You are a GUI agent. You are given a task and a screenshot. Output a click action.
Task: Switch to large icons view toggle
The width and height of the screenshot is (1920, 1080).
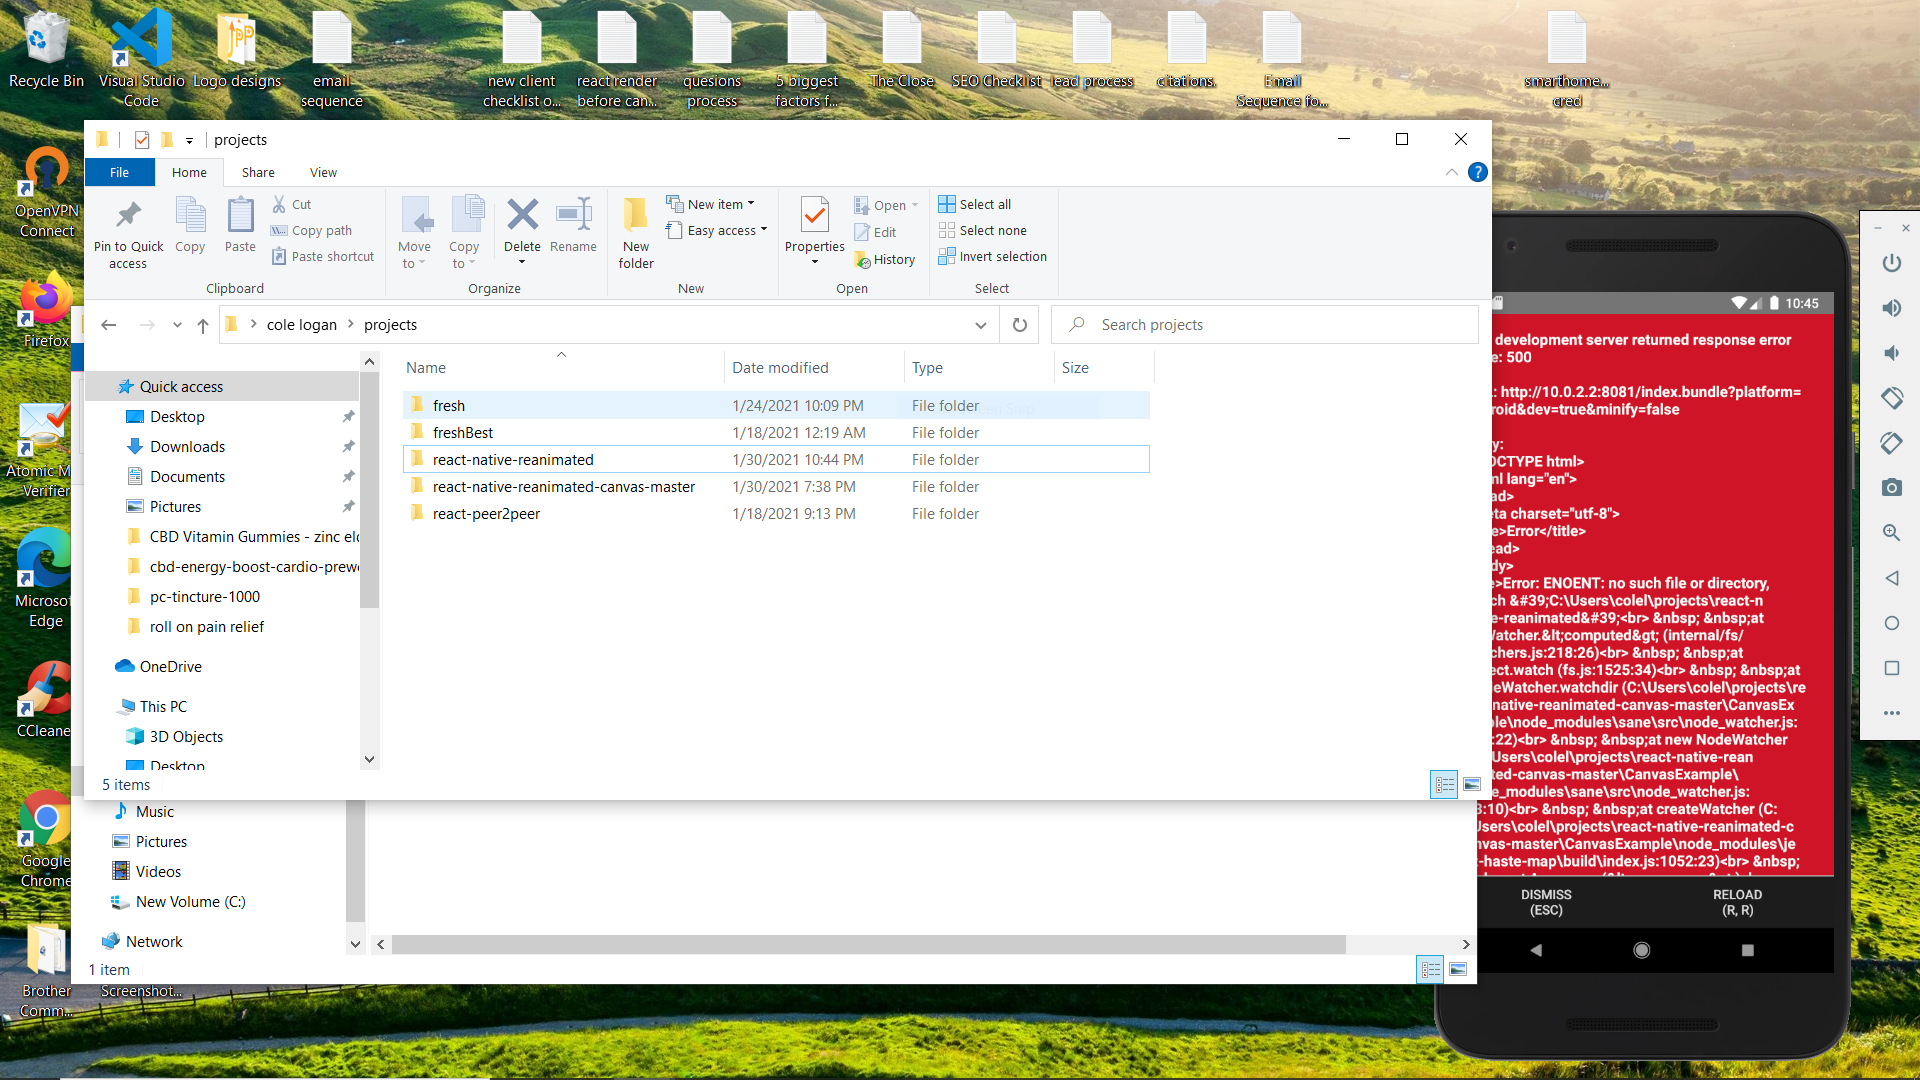(x=1472, y=785)
